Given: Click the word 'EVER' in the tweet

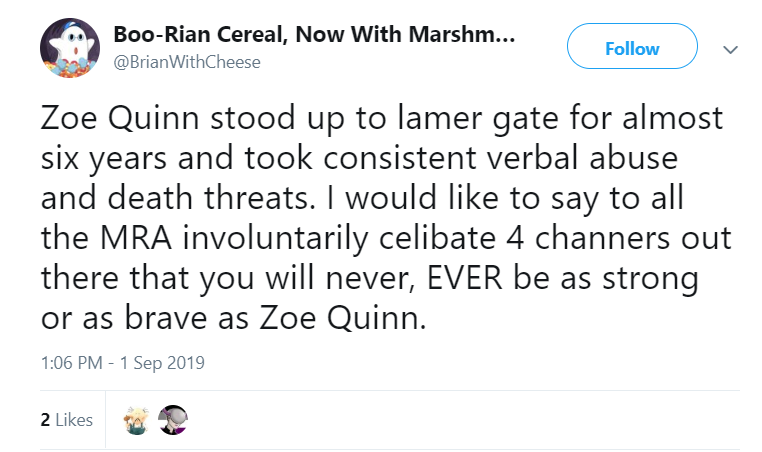Looking at the screenshot, I should [x=464, y=278].
